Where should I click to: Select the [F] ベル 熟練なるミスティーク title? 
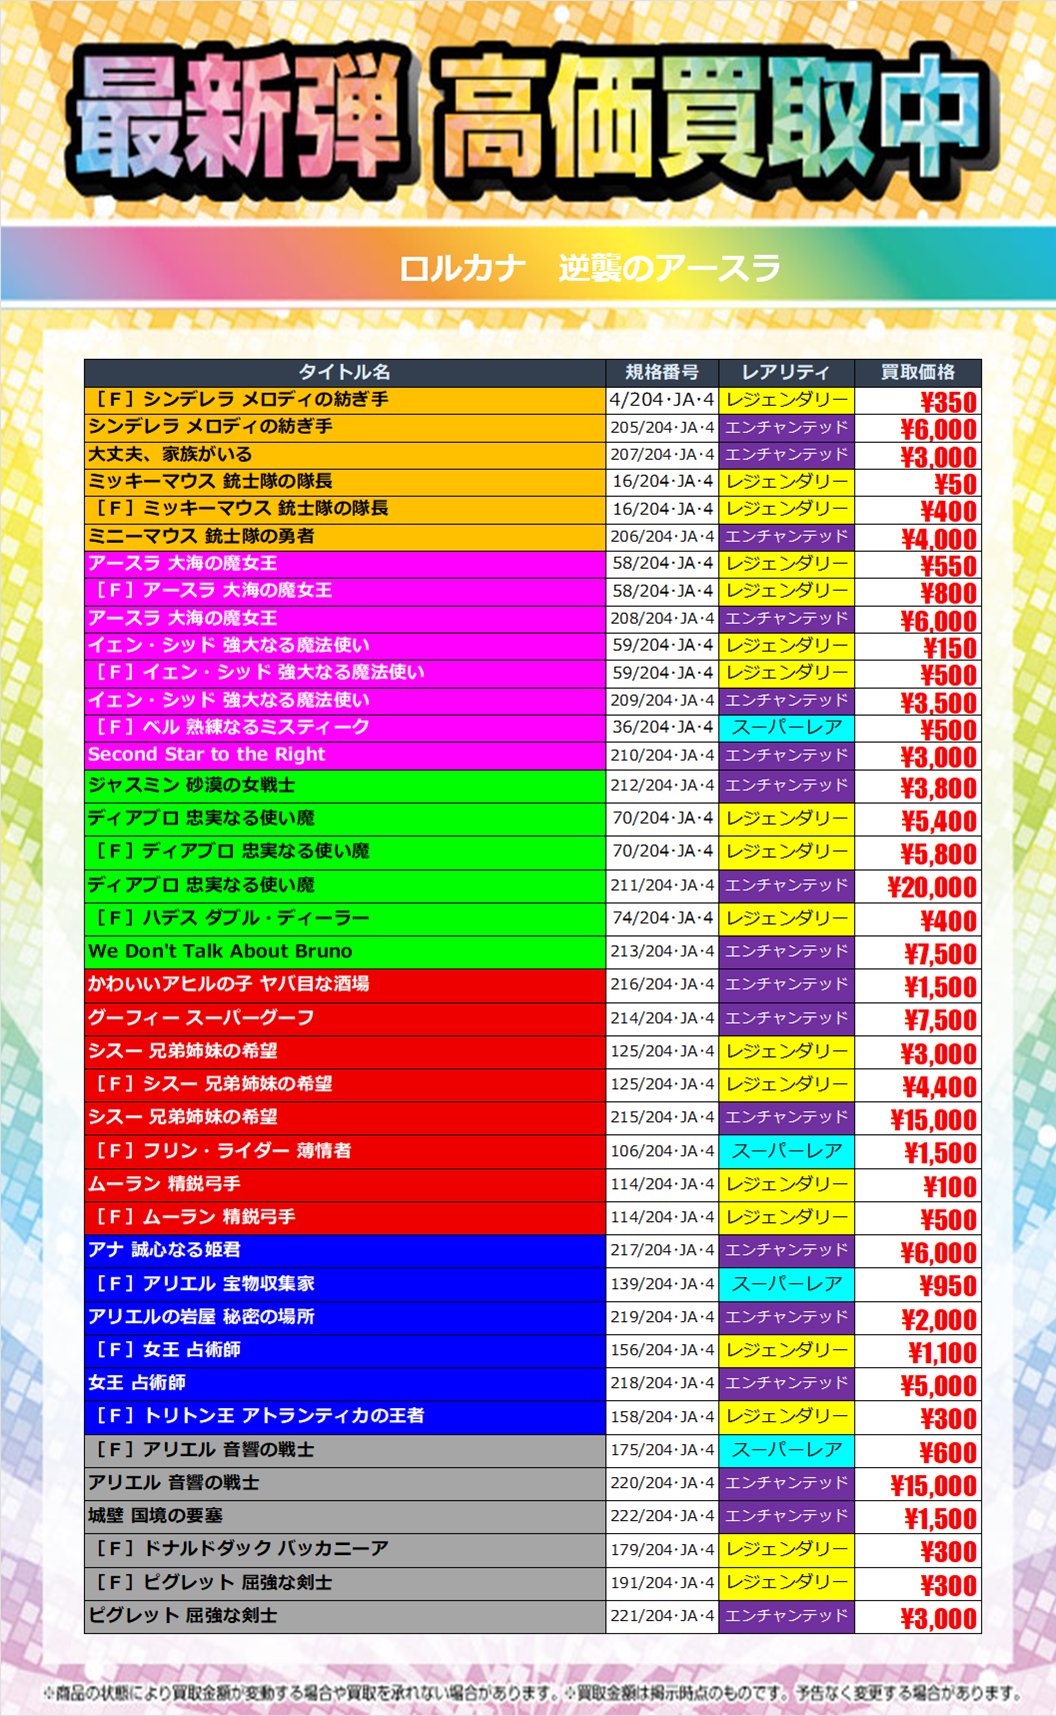coord(233,727)
